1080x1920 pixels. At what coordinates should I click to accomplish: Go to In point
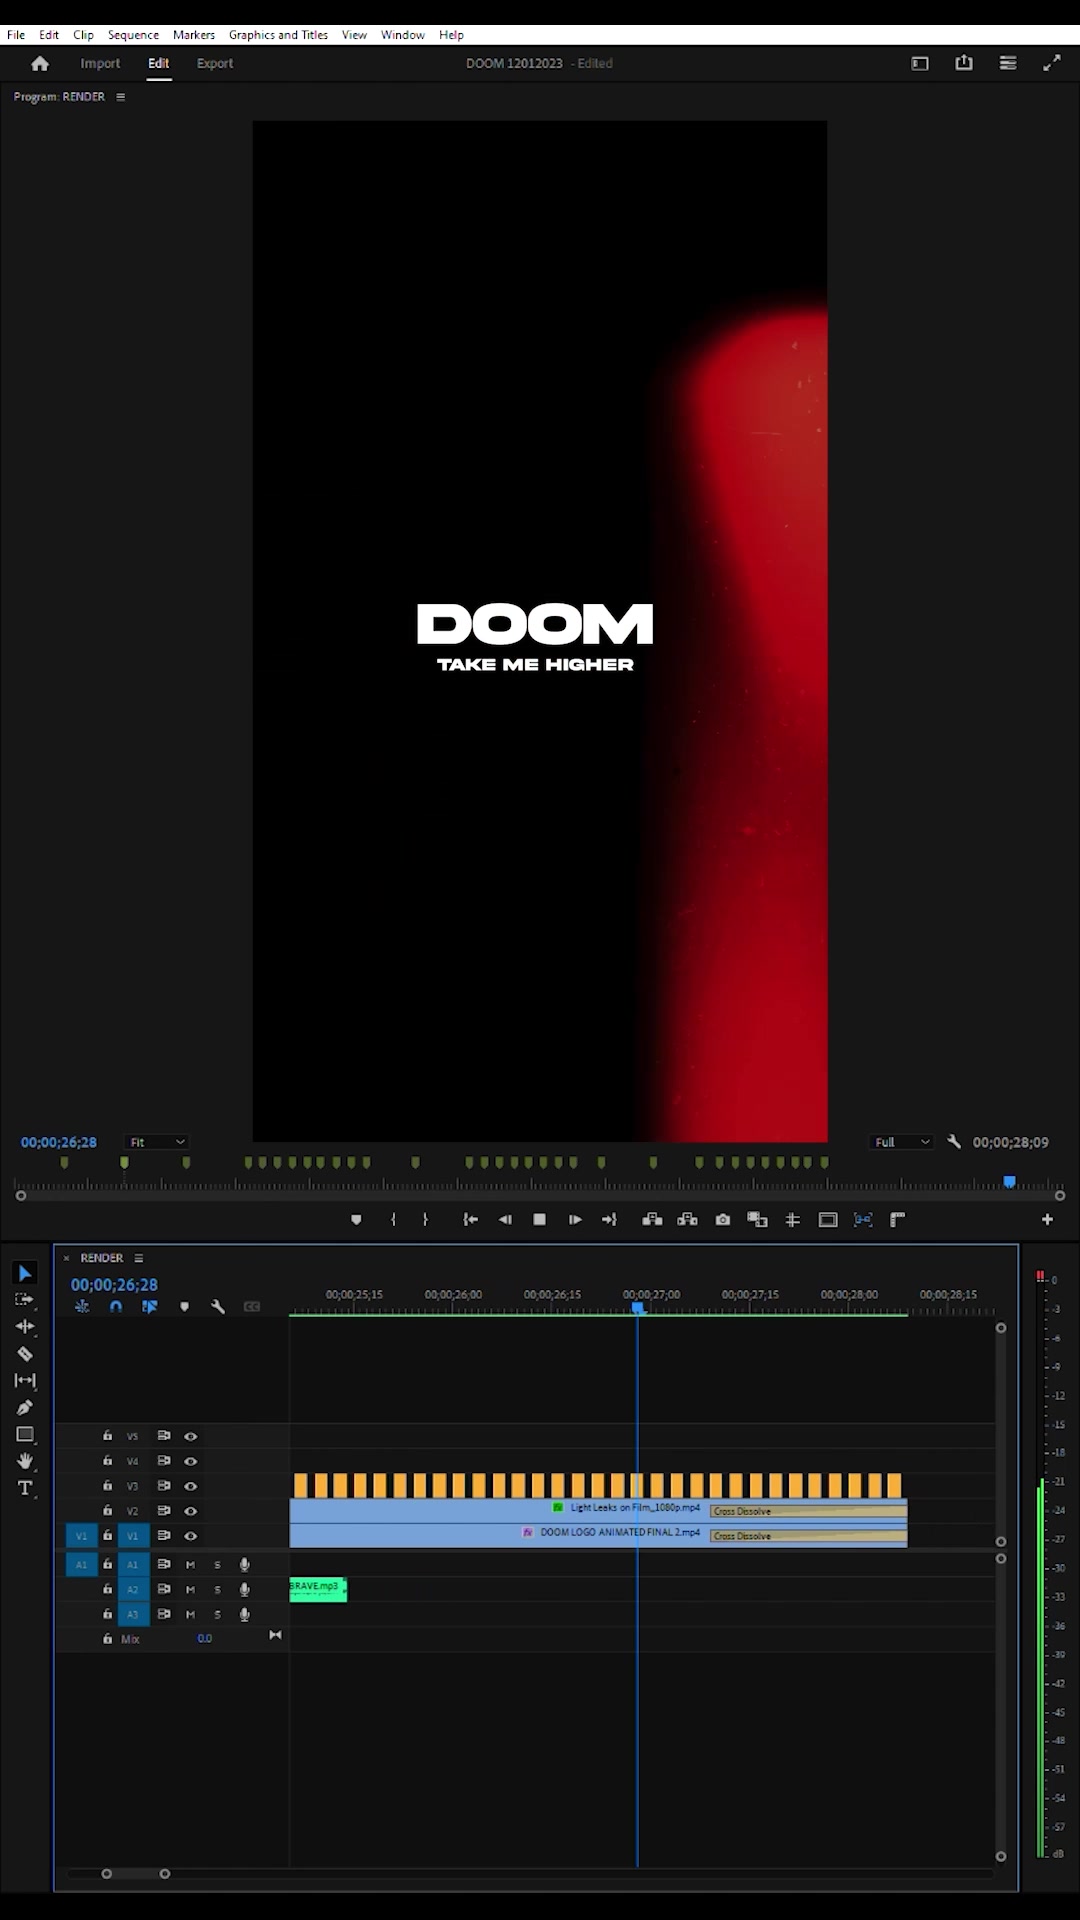click(470, 1220)
